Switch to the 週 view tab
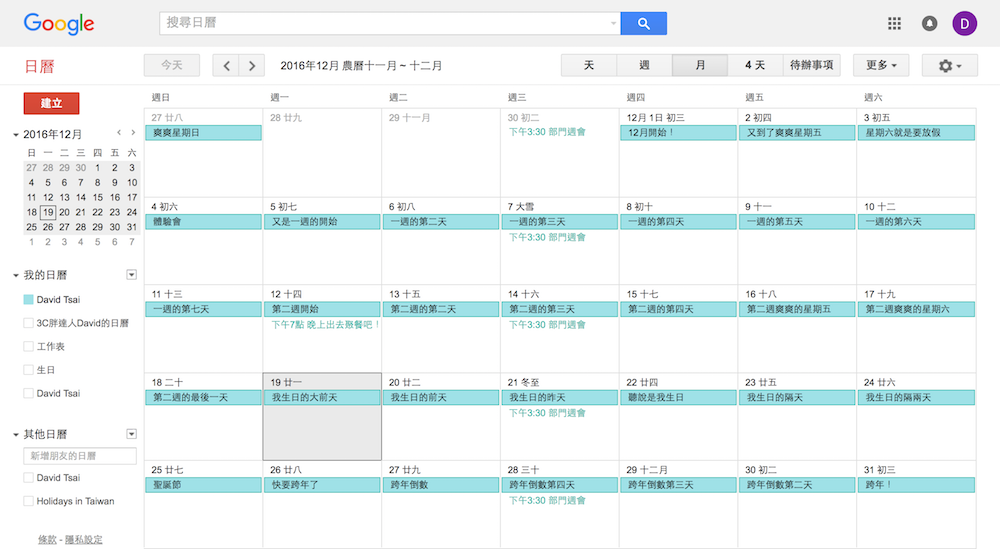 644,66
